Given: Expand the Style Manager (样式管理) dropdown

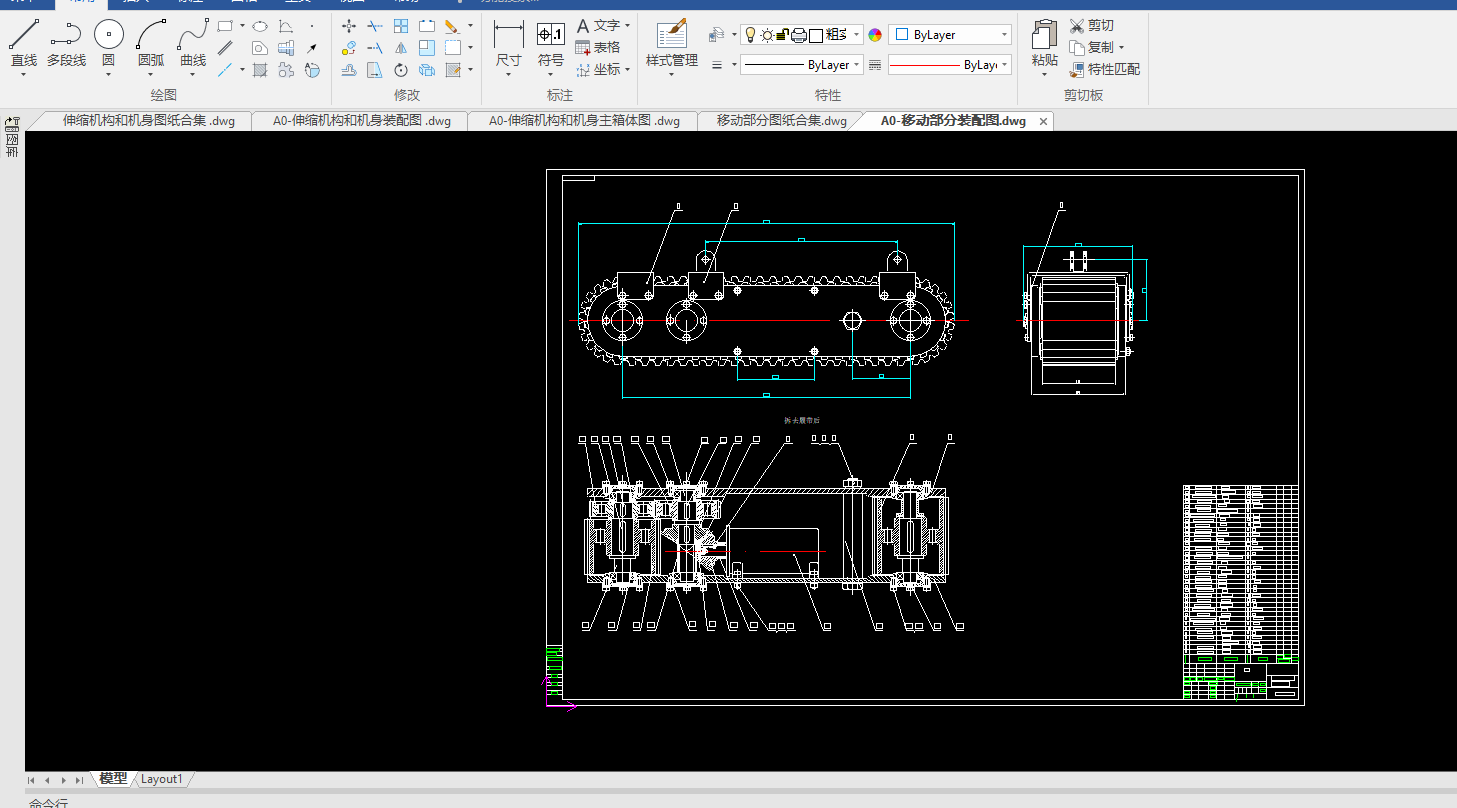Looking at the screenshot, I should (671, 73).
